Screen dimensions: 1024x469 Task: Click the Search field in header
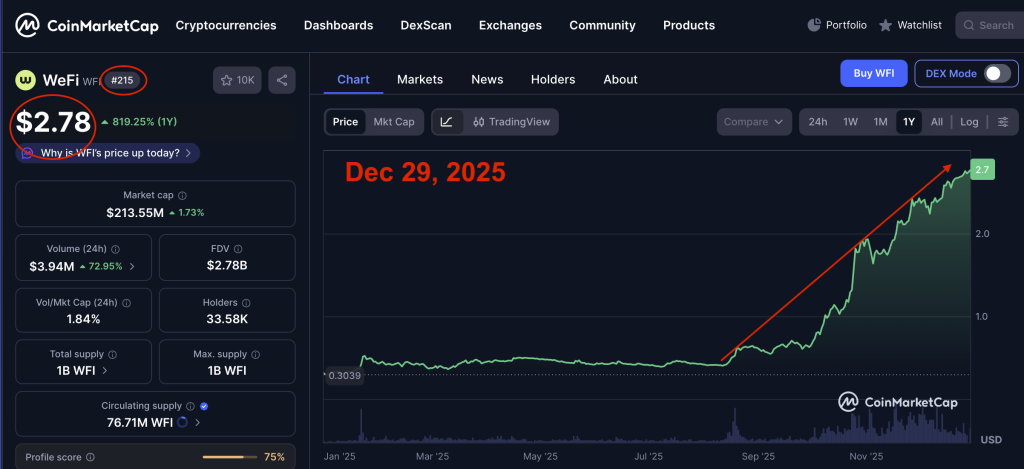[x=988, y=25]
